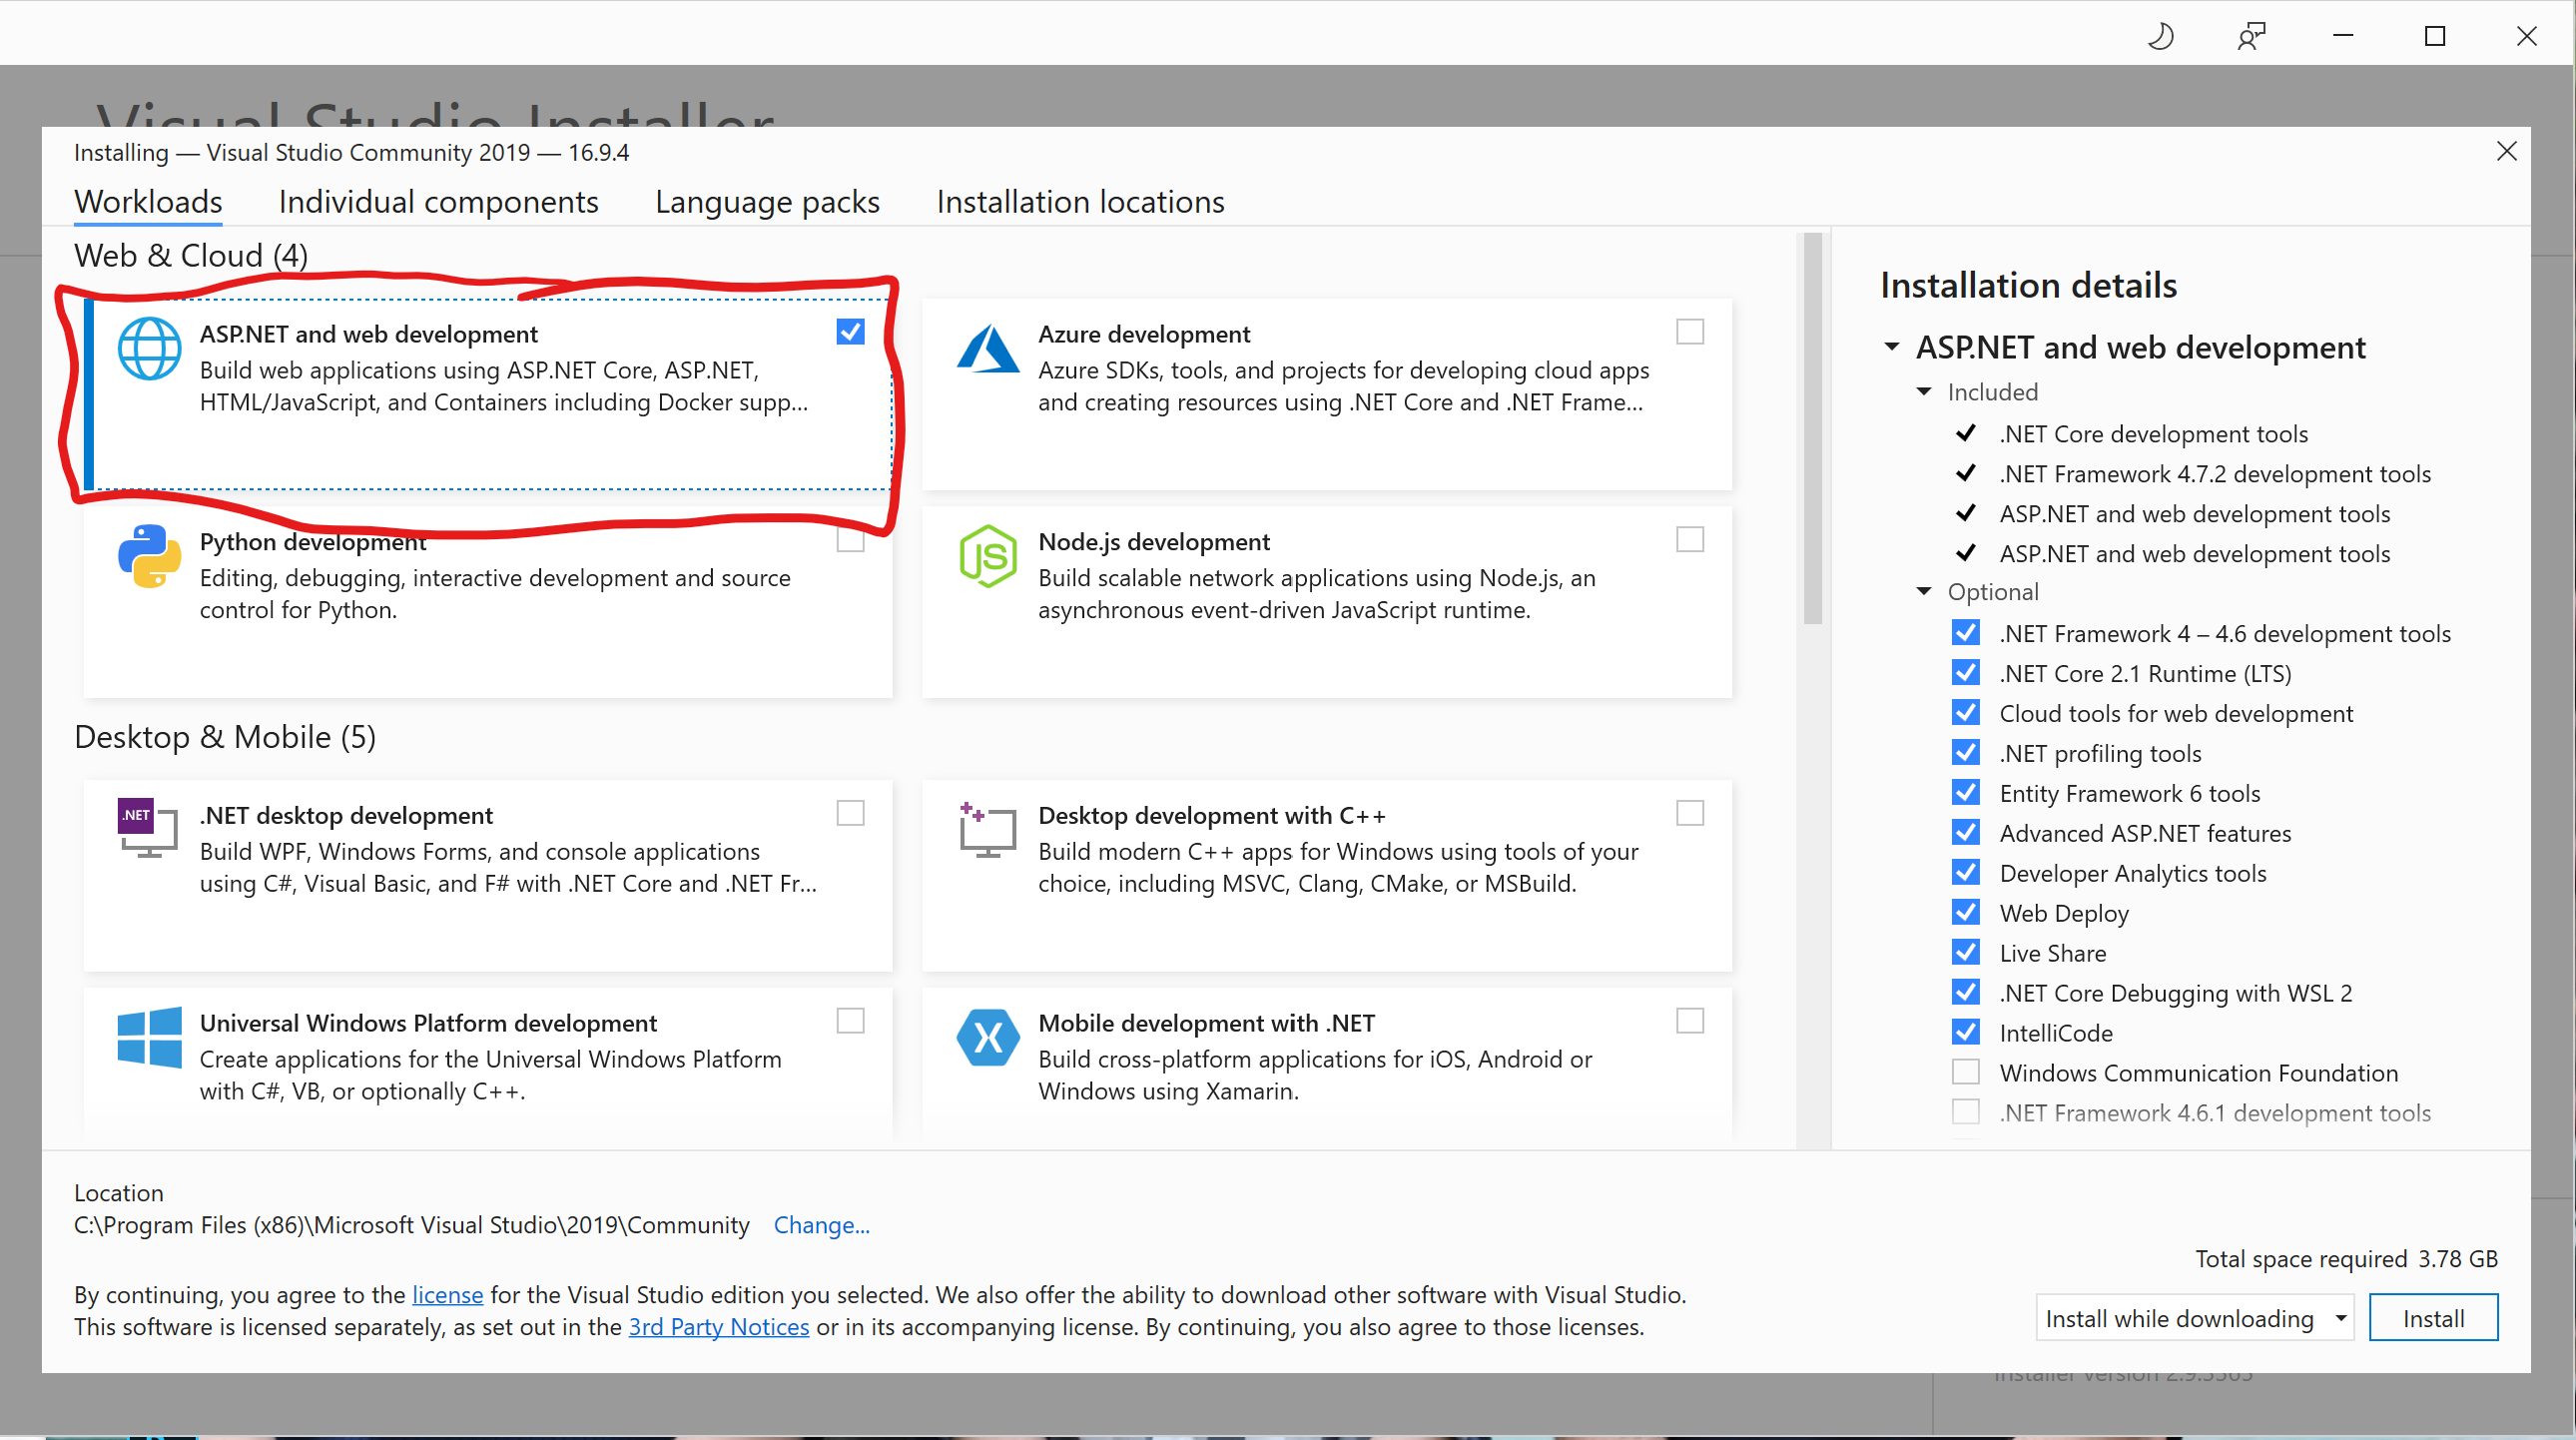2576x1440 pixels.
Task: Toggle the dark theme moon icon
Action: click(2160, 37)
